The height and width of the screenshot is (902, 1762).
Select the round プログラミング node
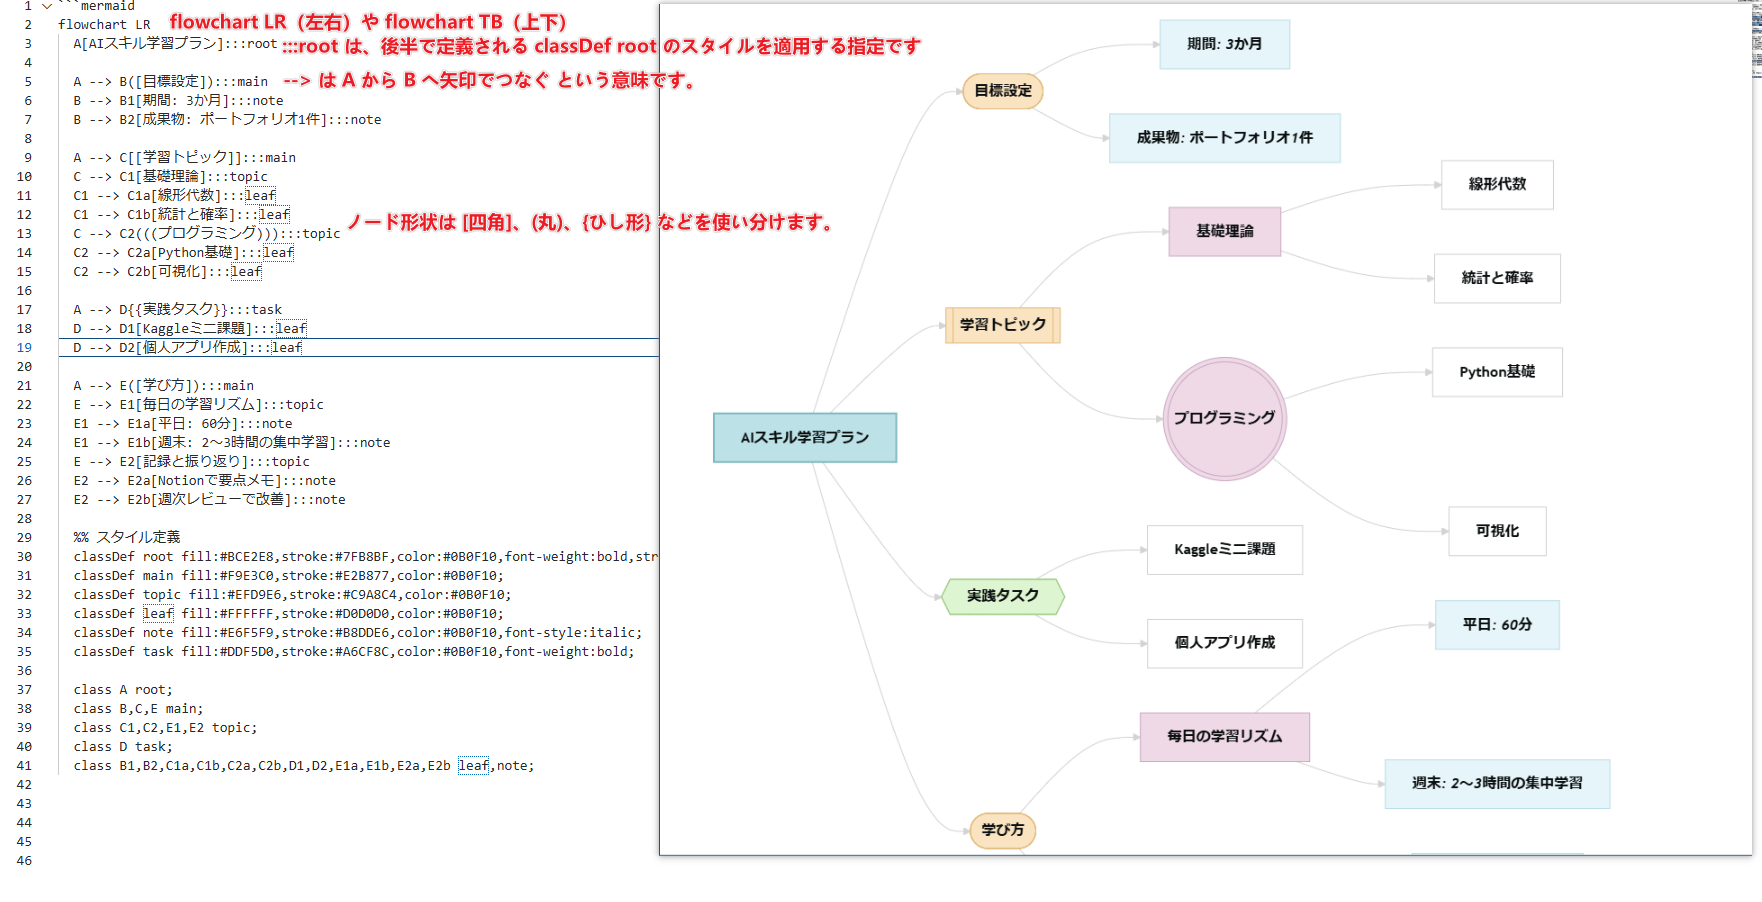(x=1224, y=418)
